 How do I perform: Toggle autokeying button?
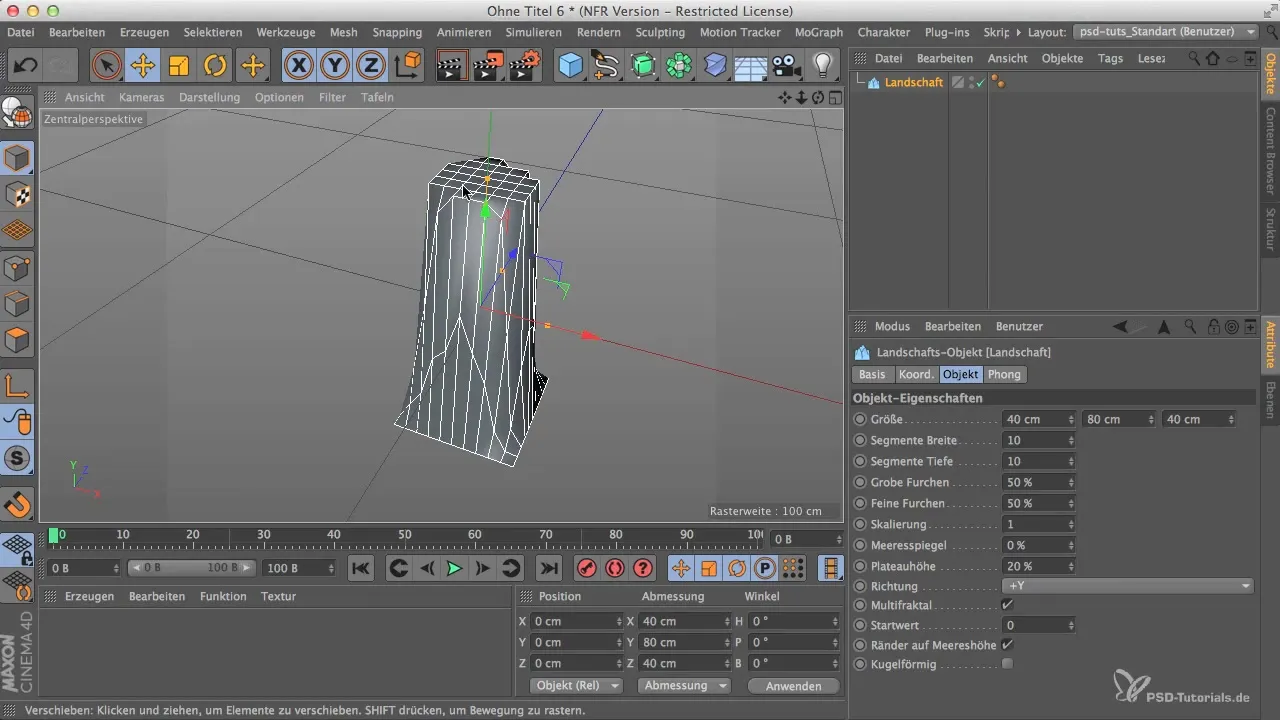pos(615,568)
